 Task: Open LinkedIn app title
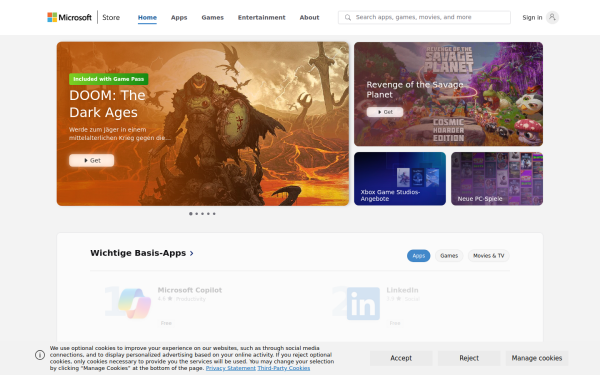[x=402, y=290]
